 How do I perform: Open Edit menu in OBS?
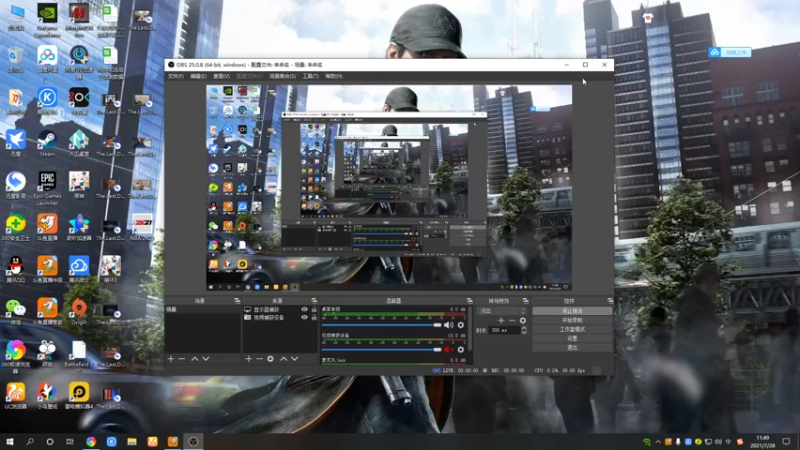pos(198,76)
